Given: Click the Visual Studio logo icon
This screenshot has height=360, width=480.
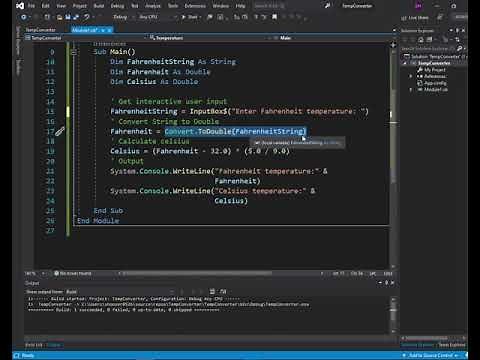Looking at the screenshot, I should tap(20, 6).
